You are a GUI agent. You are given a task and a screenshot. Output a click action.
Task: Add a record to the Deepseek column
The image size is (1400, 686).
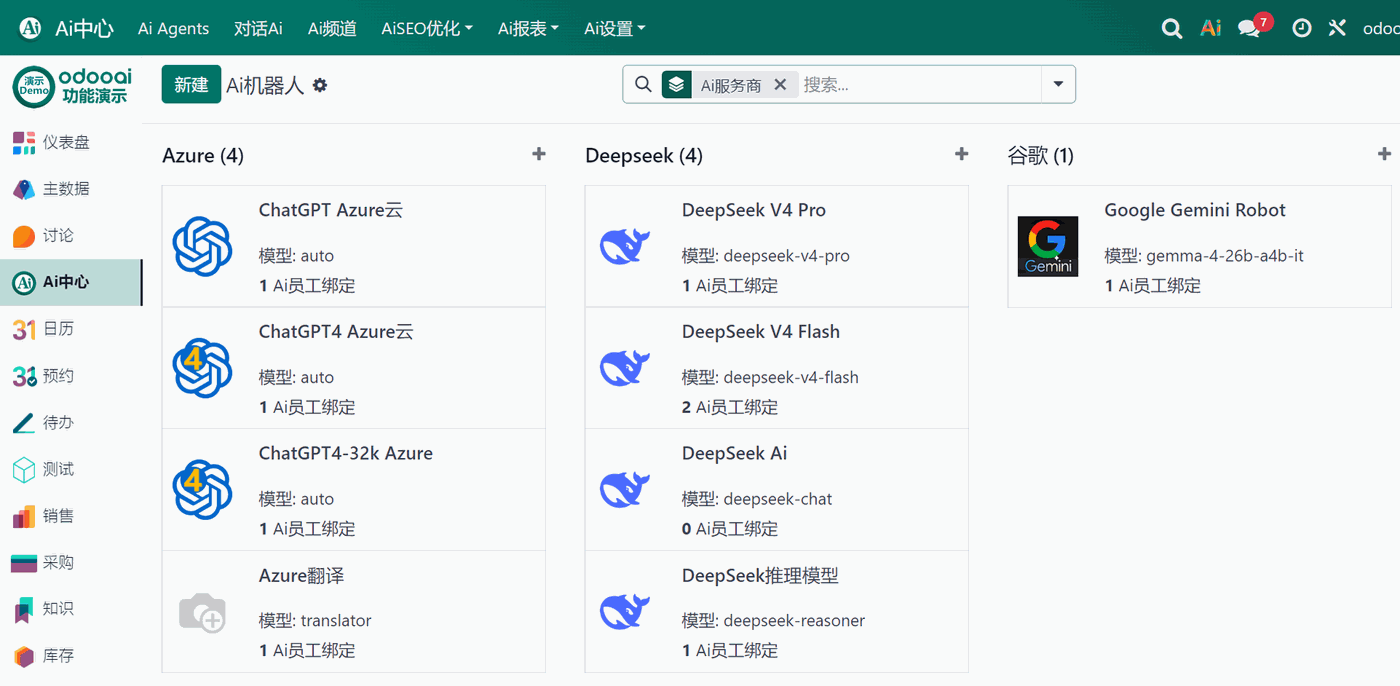[x=962, y=154]
